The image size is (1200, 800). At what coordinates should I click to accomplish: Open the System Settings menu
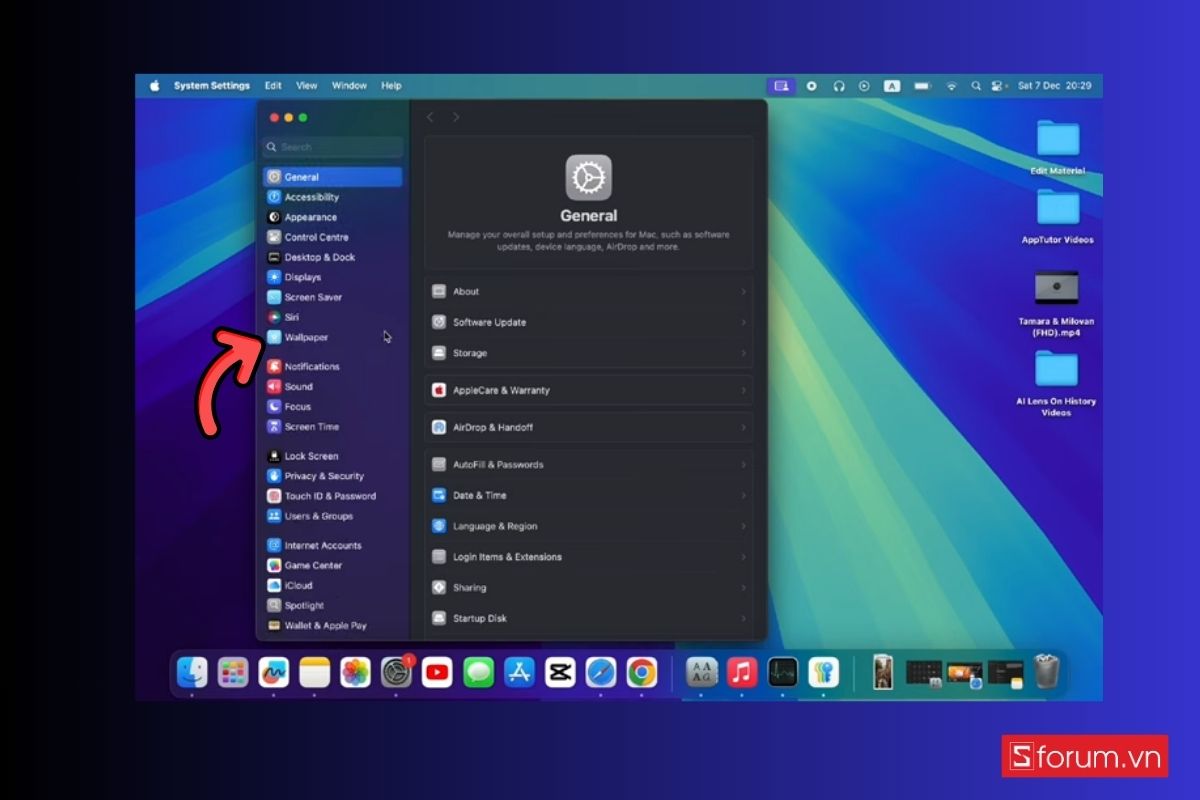point(212,86)
